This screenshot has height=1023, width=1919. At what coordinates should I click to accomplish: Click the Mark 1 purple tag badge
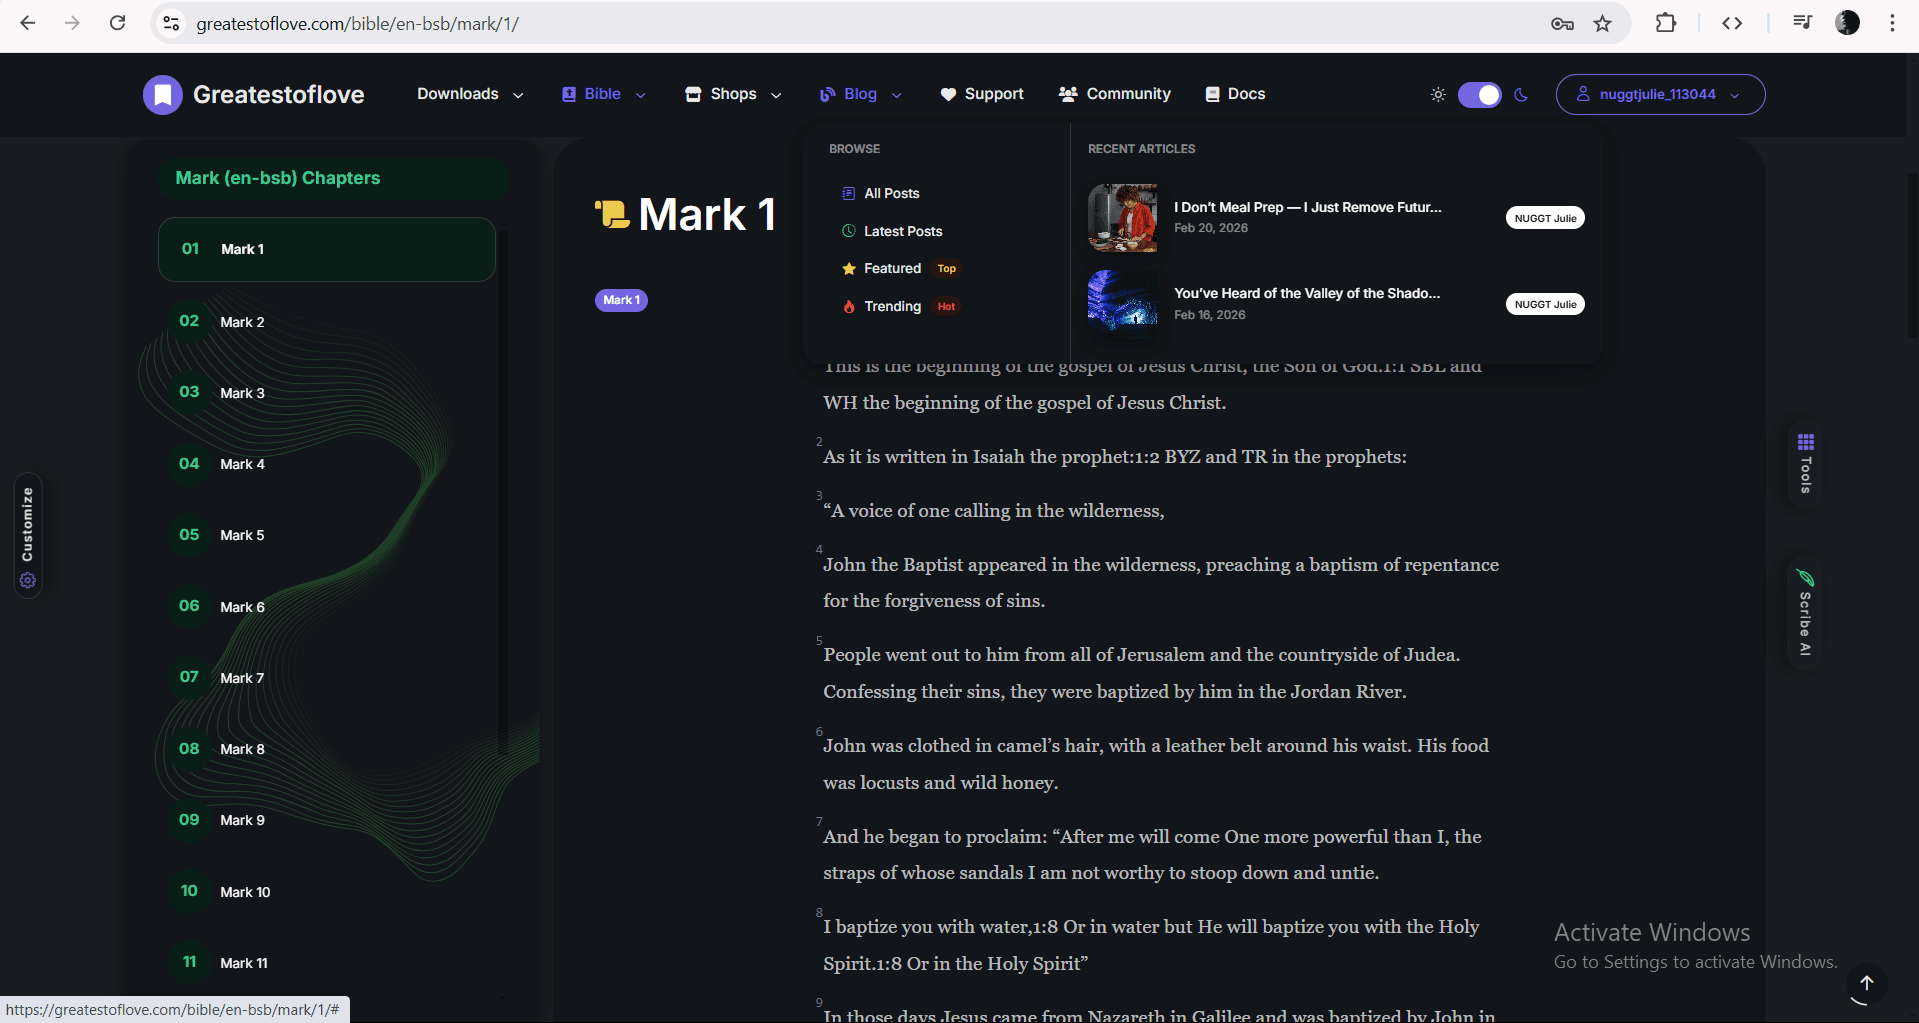coord(621,300)
